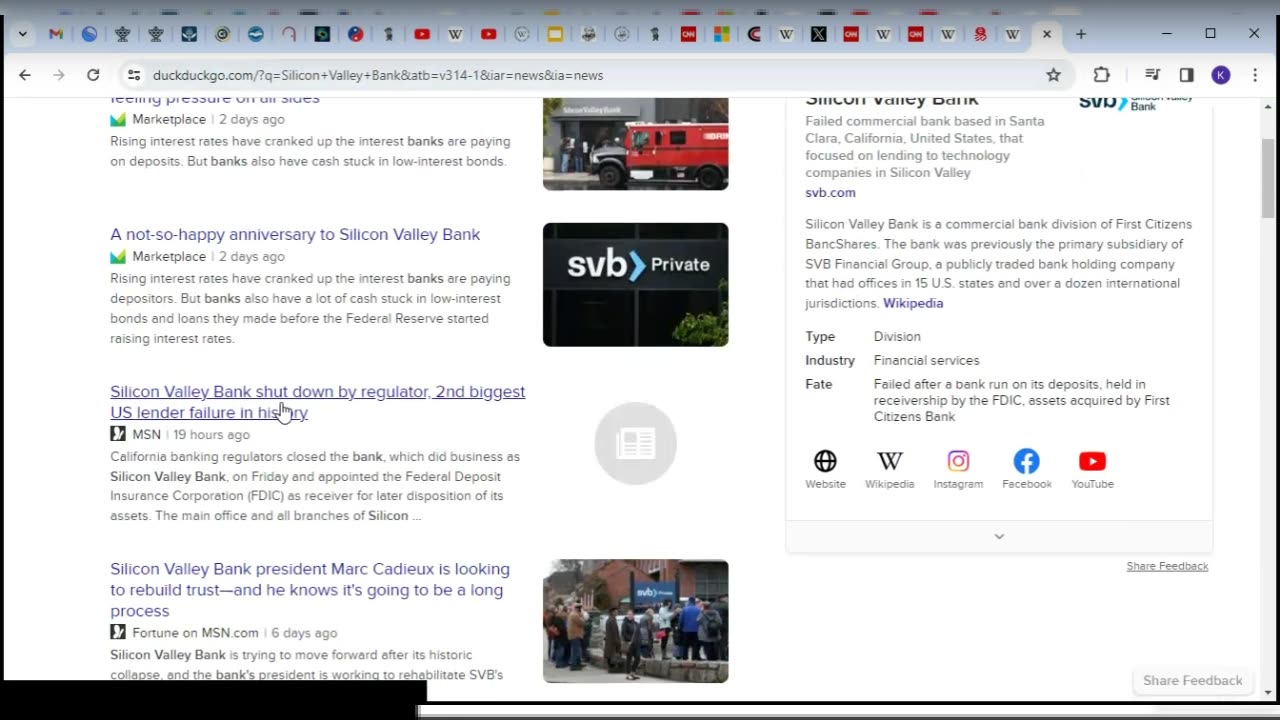Open 'A not-so-happy anniversary to Silicon Valley Bank'
This screenshot has height=720, width=1280.
[x=295, y=234]
